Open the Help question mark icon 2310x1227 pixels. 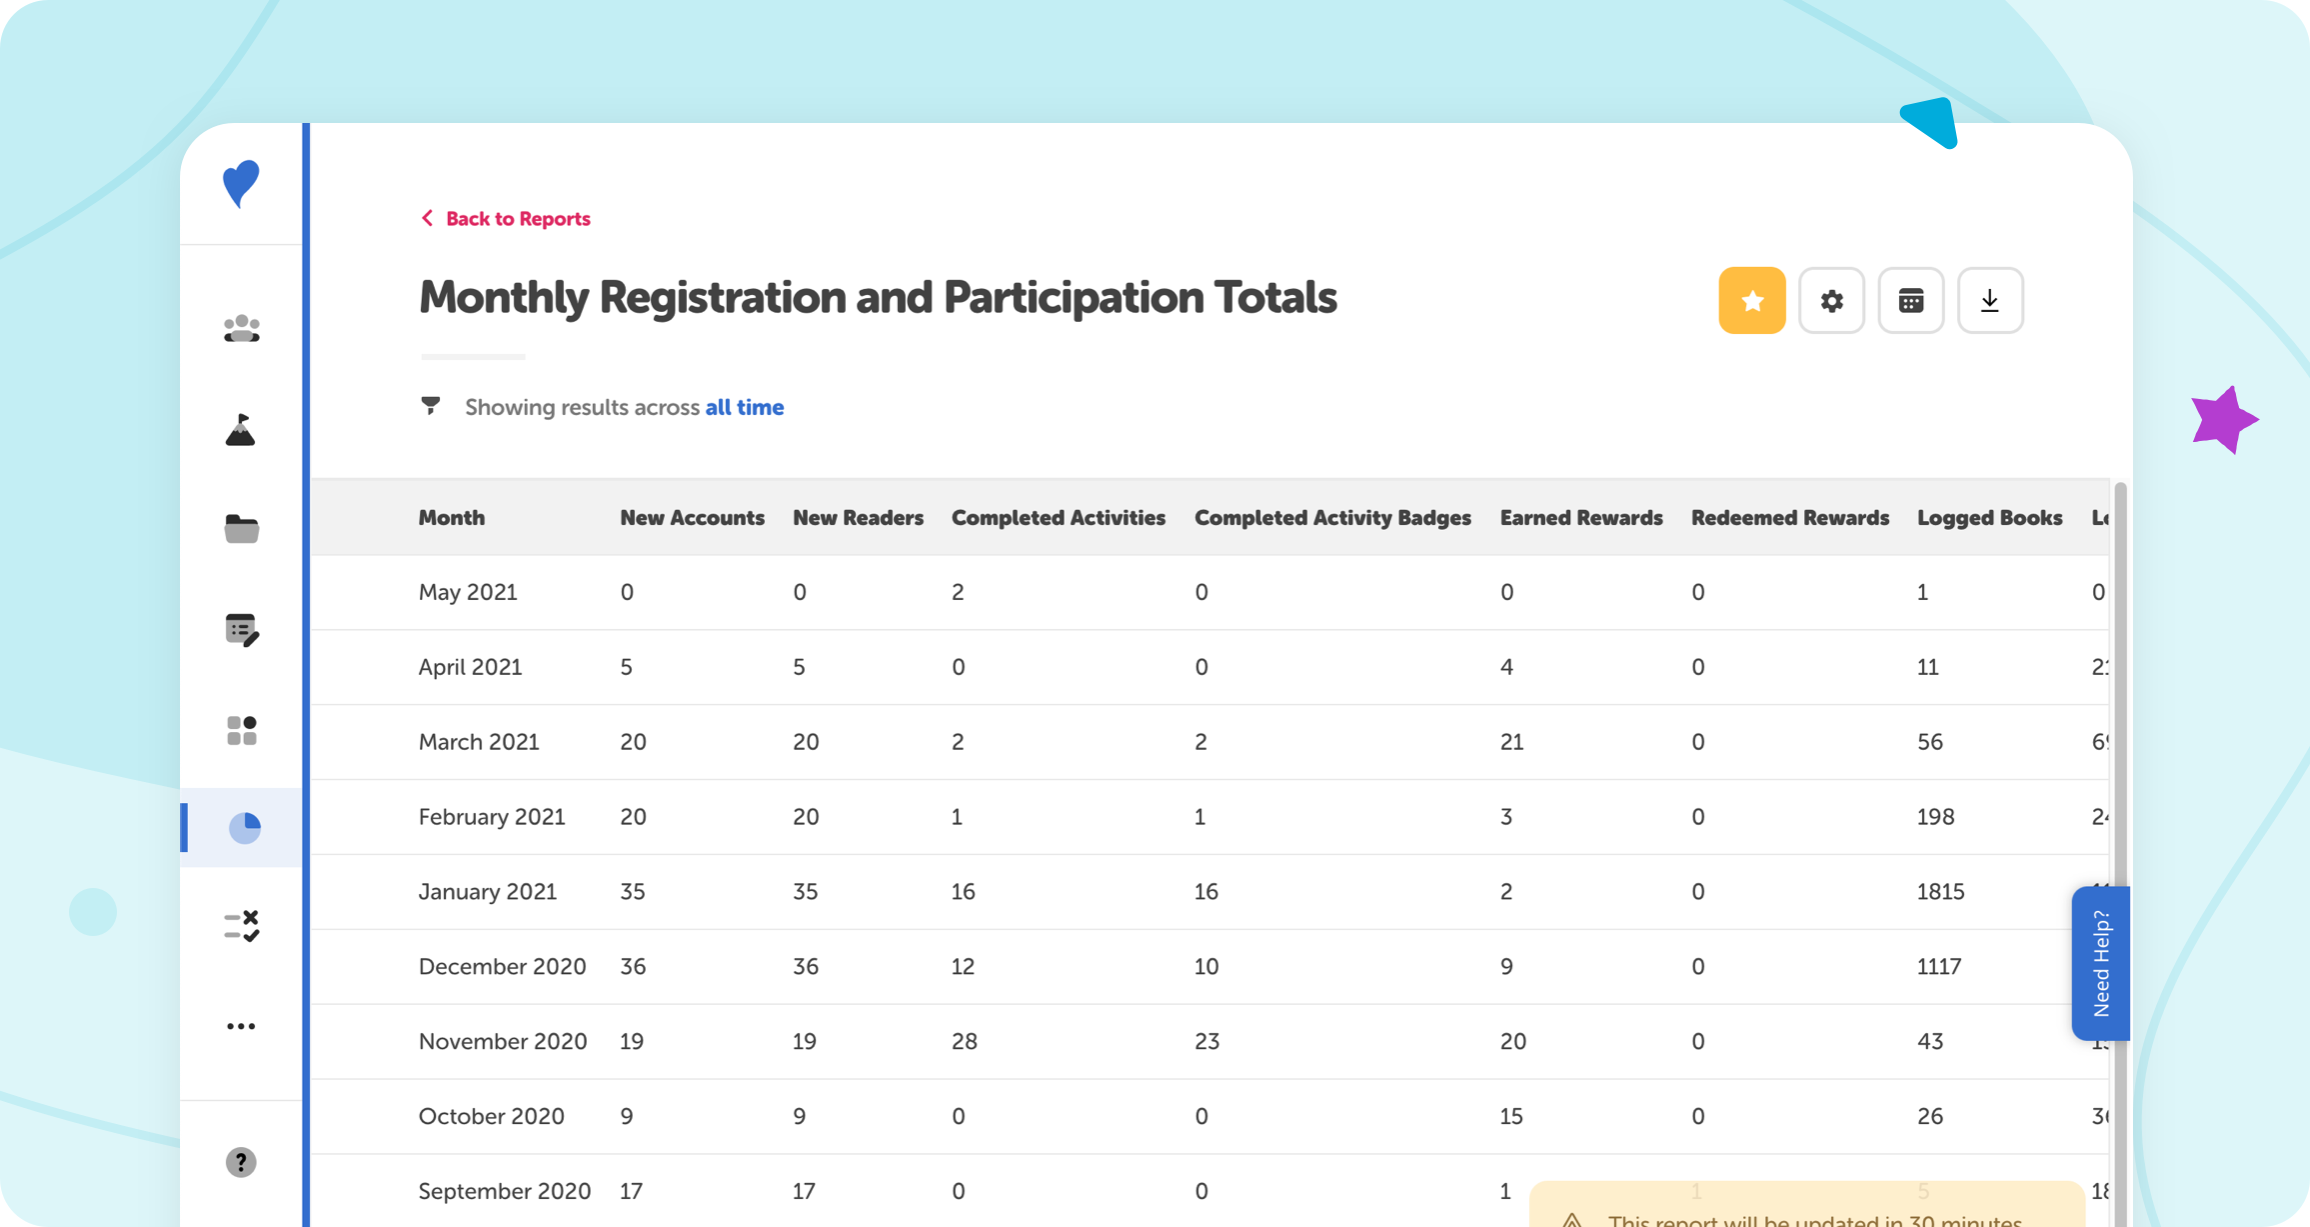[x=241, y=1161]
